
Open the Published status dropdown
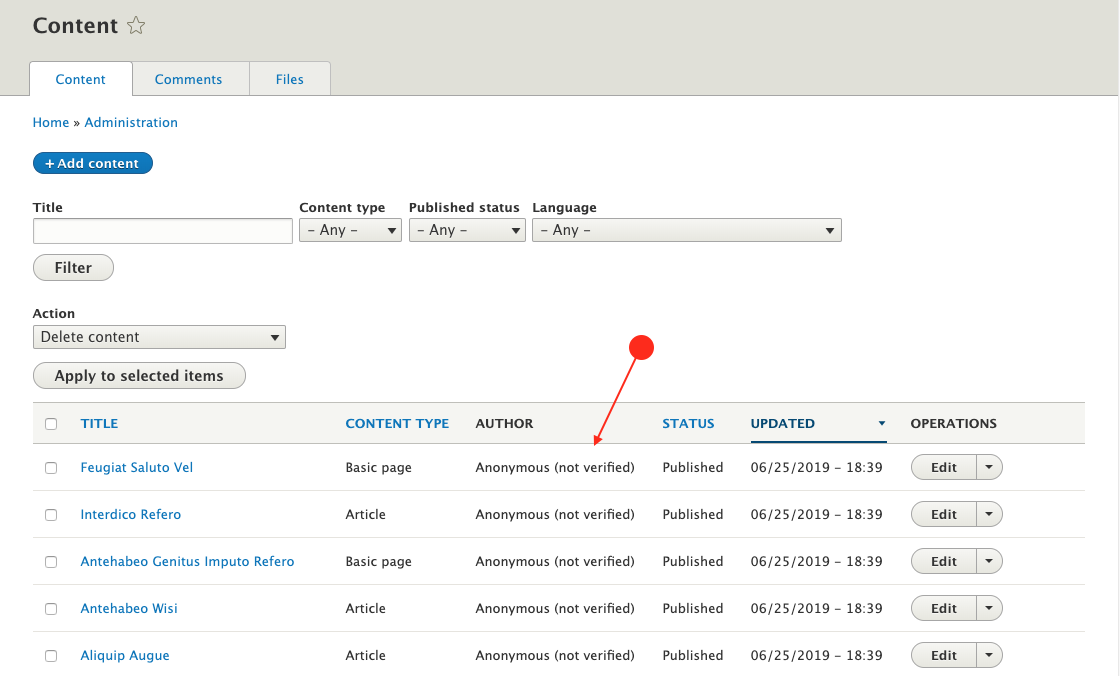pos(467,229)
